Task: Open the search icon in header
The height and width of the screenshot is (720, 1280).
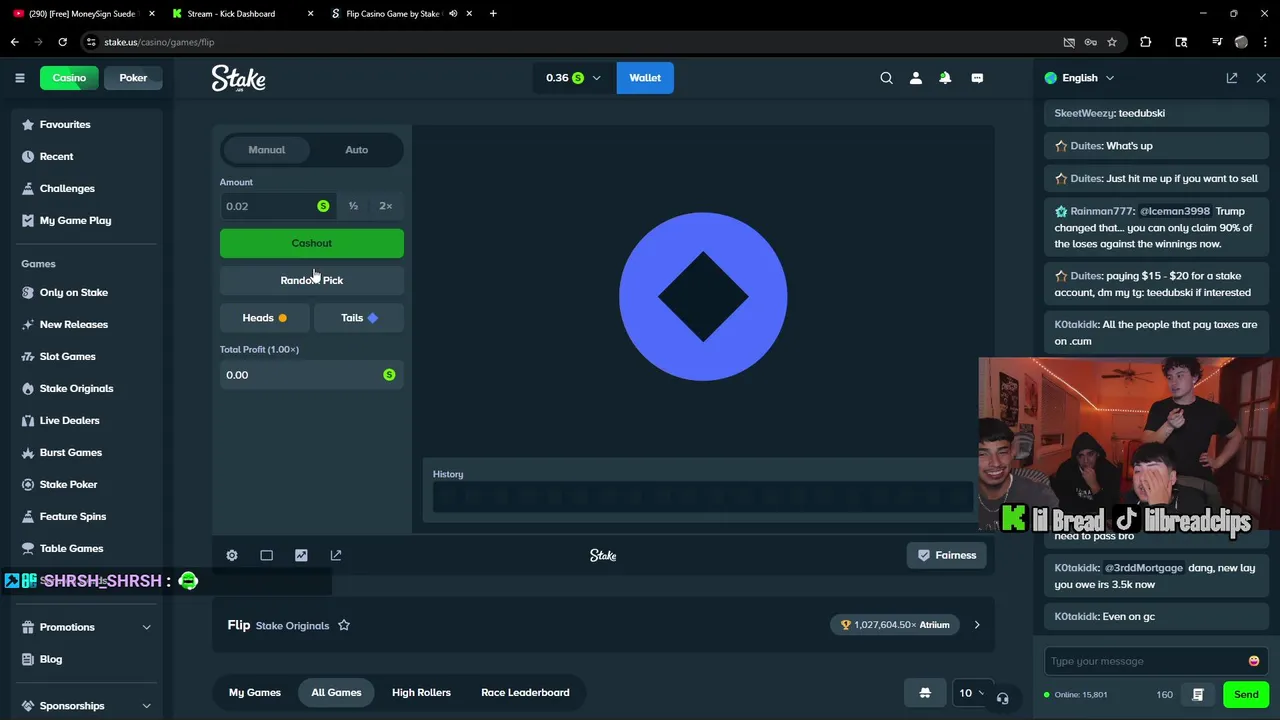Action: coord(886,78)
